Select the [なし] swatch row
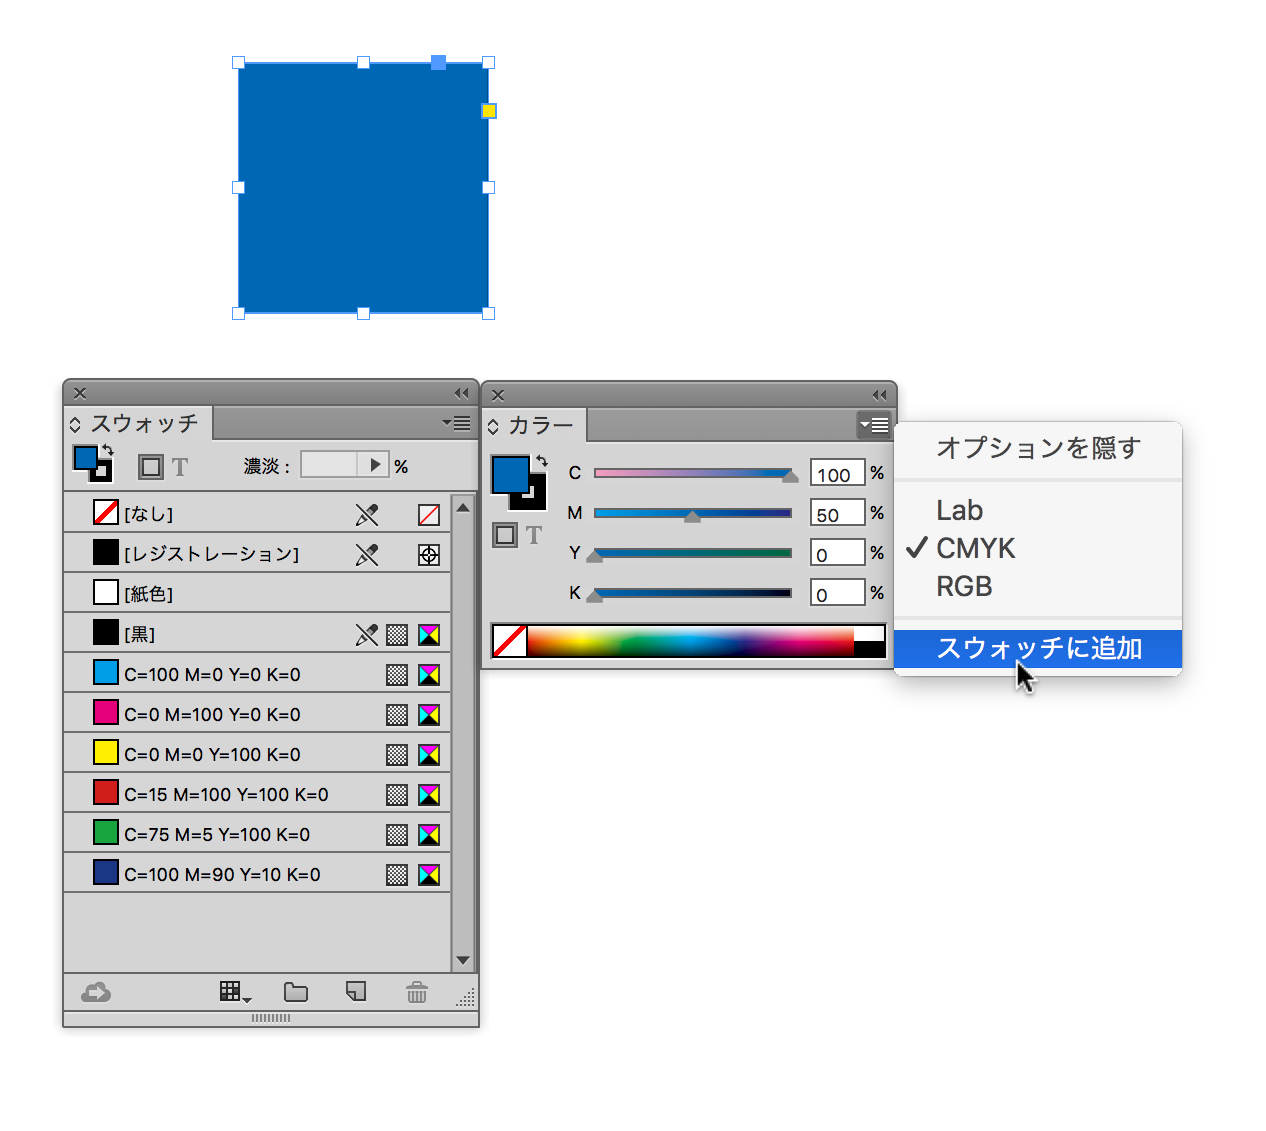Image resolution: width=1266 pixels, height=1131 pixels. coord(257,513)
